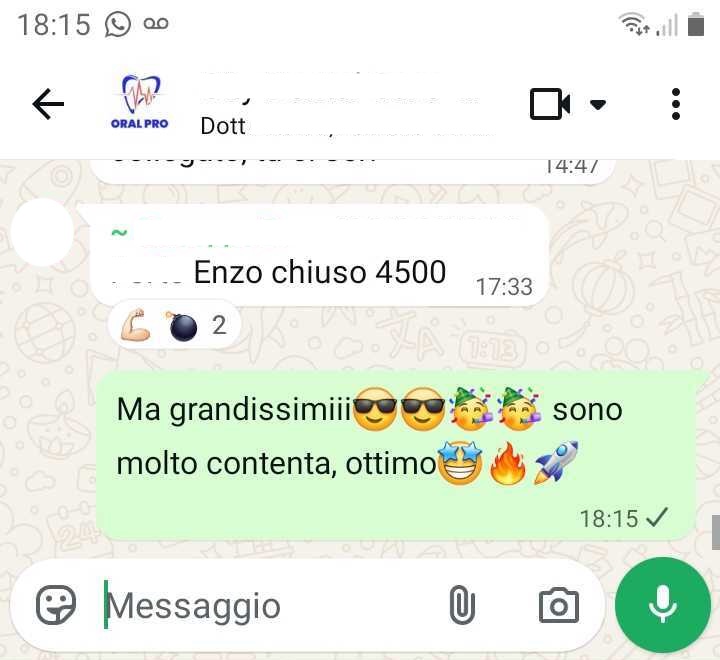Tap the green microphone voice message button

[662, 604]
